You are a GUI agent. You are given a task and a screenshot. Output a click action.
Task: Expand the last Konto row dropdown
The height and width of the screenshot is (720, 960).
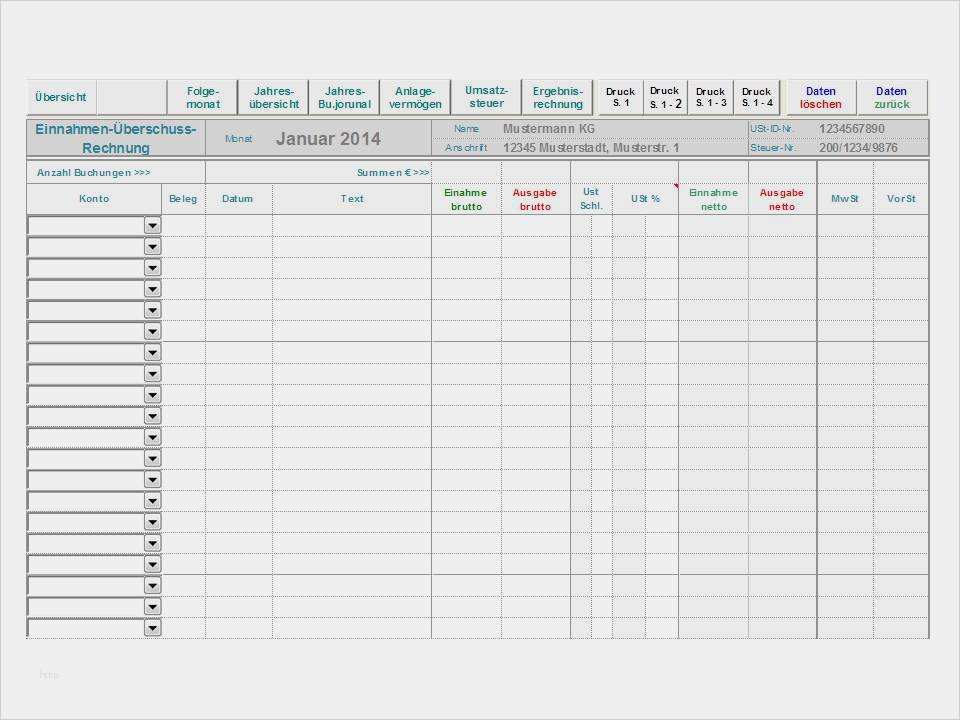coord(152,628)
